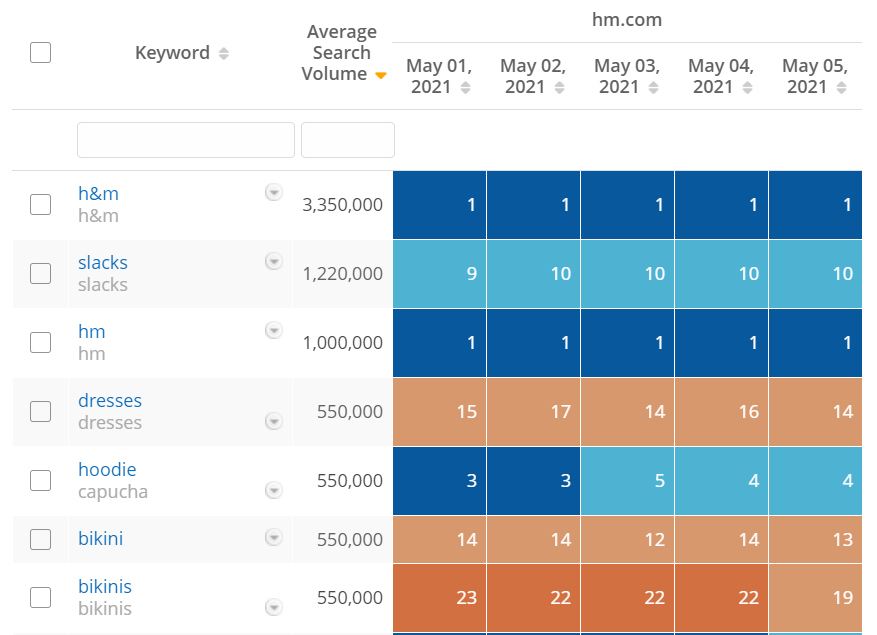Viewport: 877px width, 635px height.
Task: Sort by May 03, 2021 column
Action: tap(653, 87)
